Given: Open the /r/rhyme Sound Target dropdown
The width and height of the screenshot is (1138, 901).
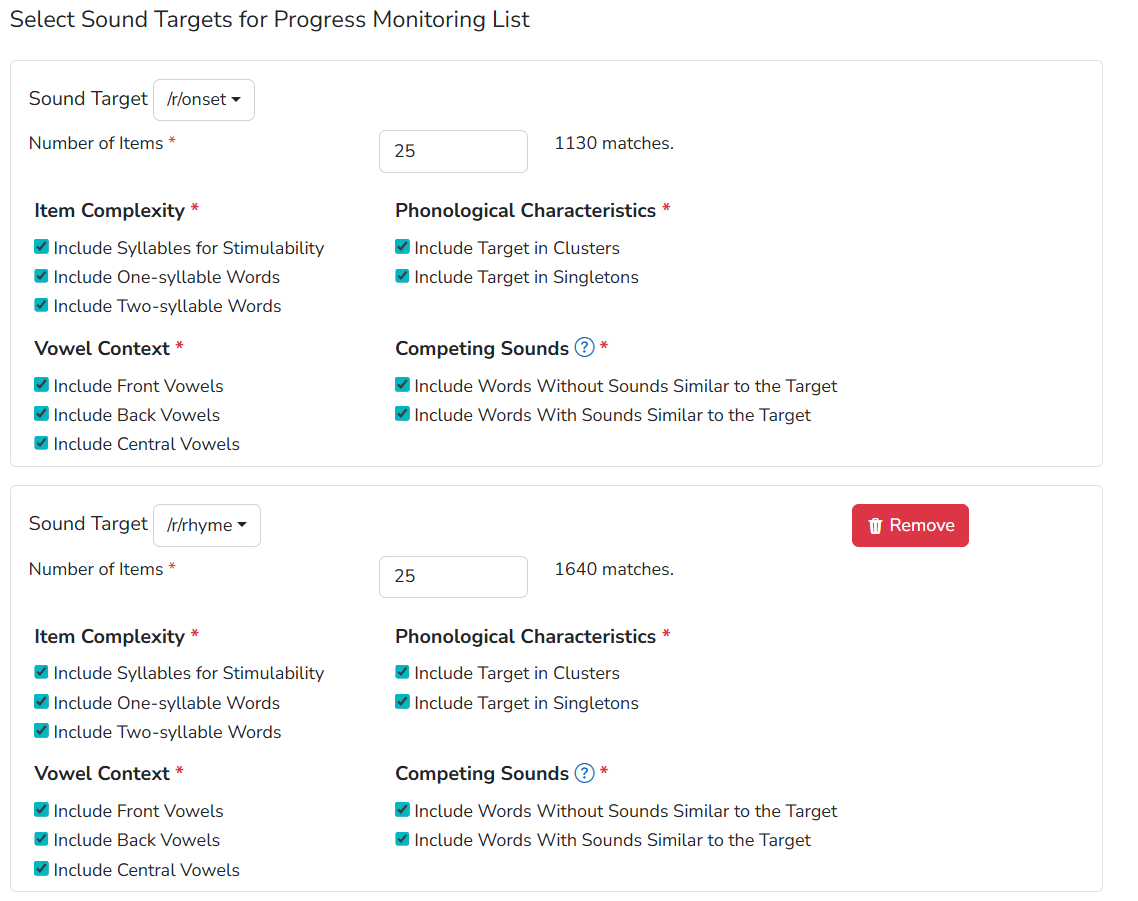Looking at the screenshot, I should click(206, 525).
